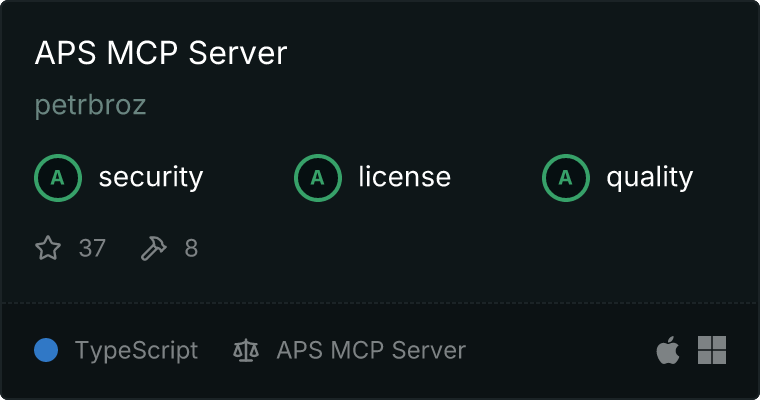The width and height of the screenshot is (760, 400).
Task: Click the license grade A badge
Action: coord(318,178)
